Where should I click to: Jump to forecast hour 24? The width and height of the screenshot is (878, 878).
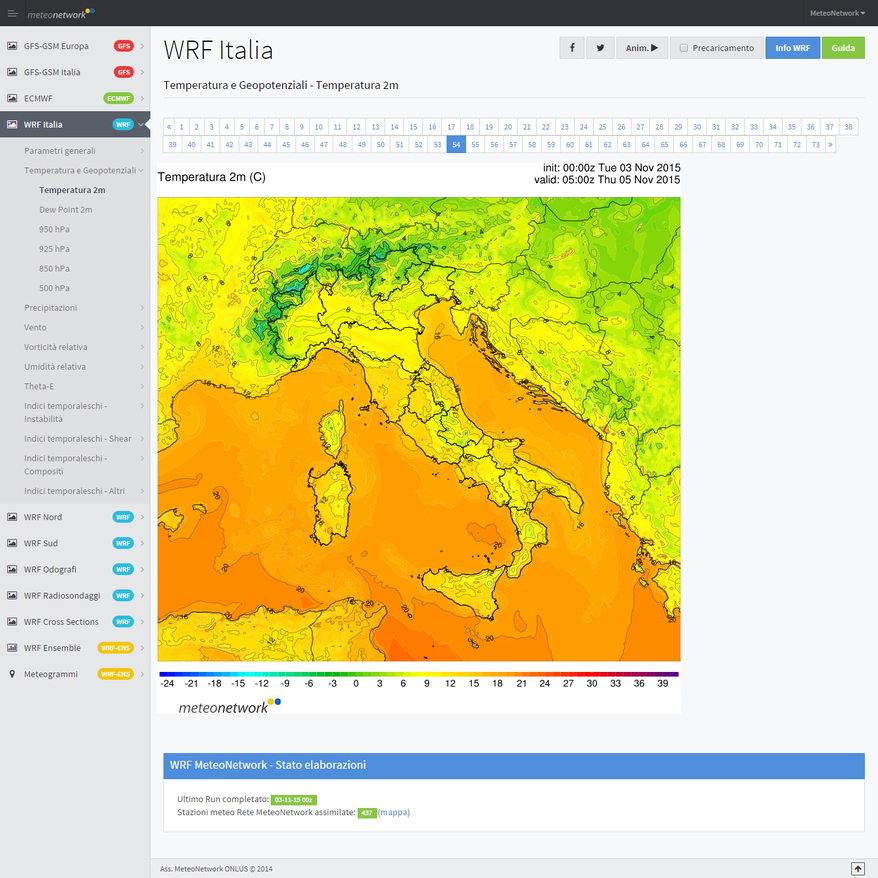tap(583, 127)
